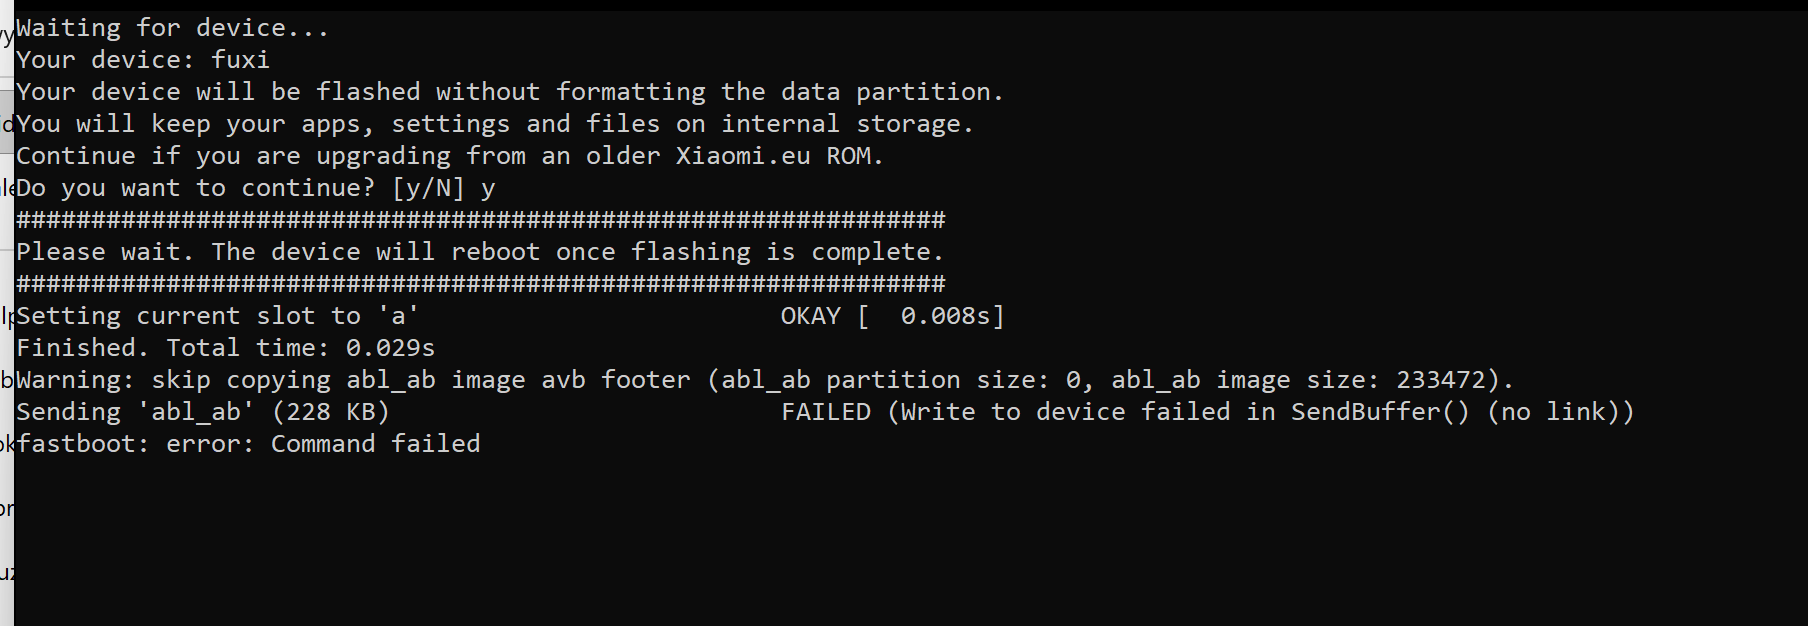Click the "Finished. Total time: 0.029s" line
The height and width of the screenshot is (626, 1808).
point(225,348)
